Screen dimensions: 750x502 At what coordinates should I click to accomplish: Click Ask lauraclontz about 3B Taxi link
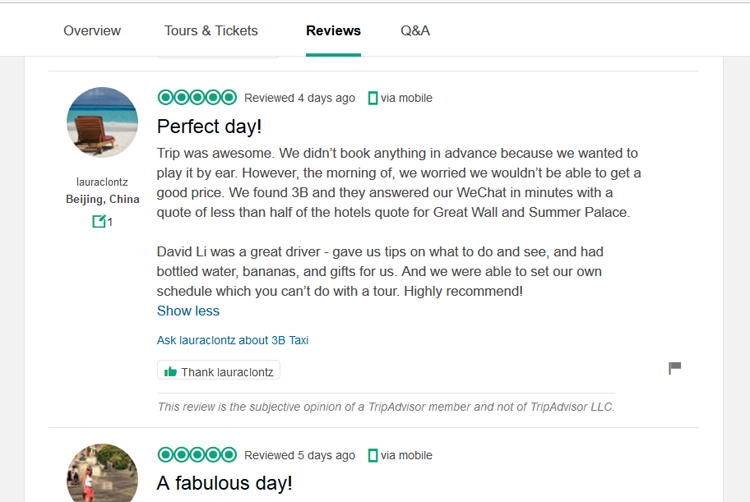click(x=232, y=340)
